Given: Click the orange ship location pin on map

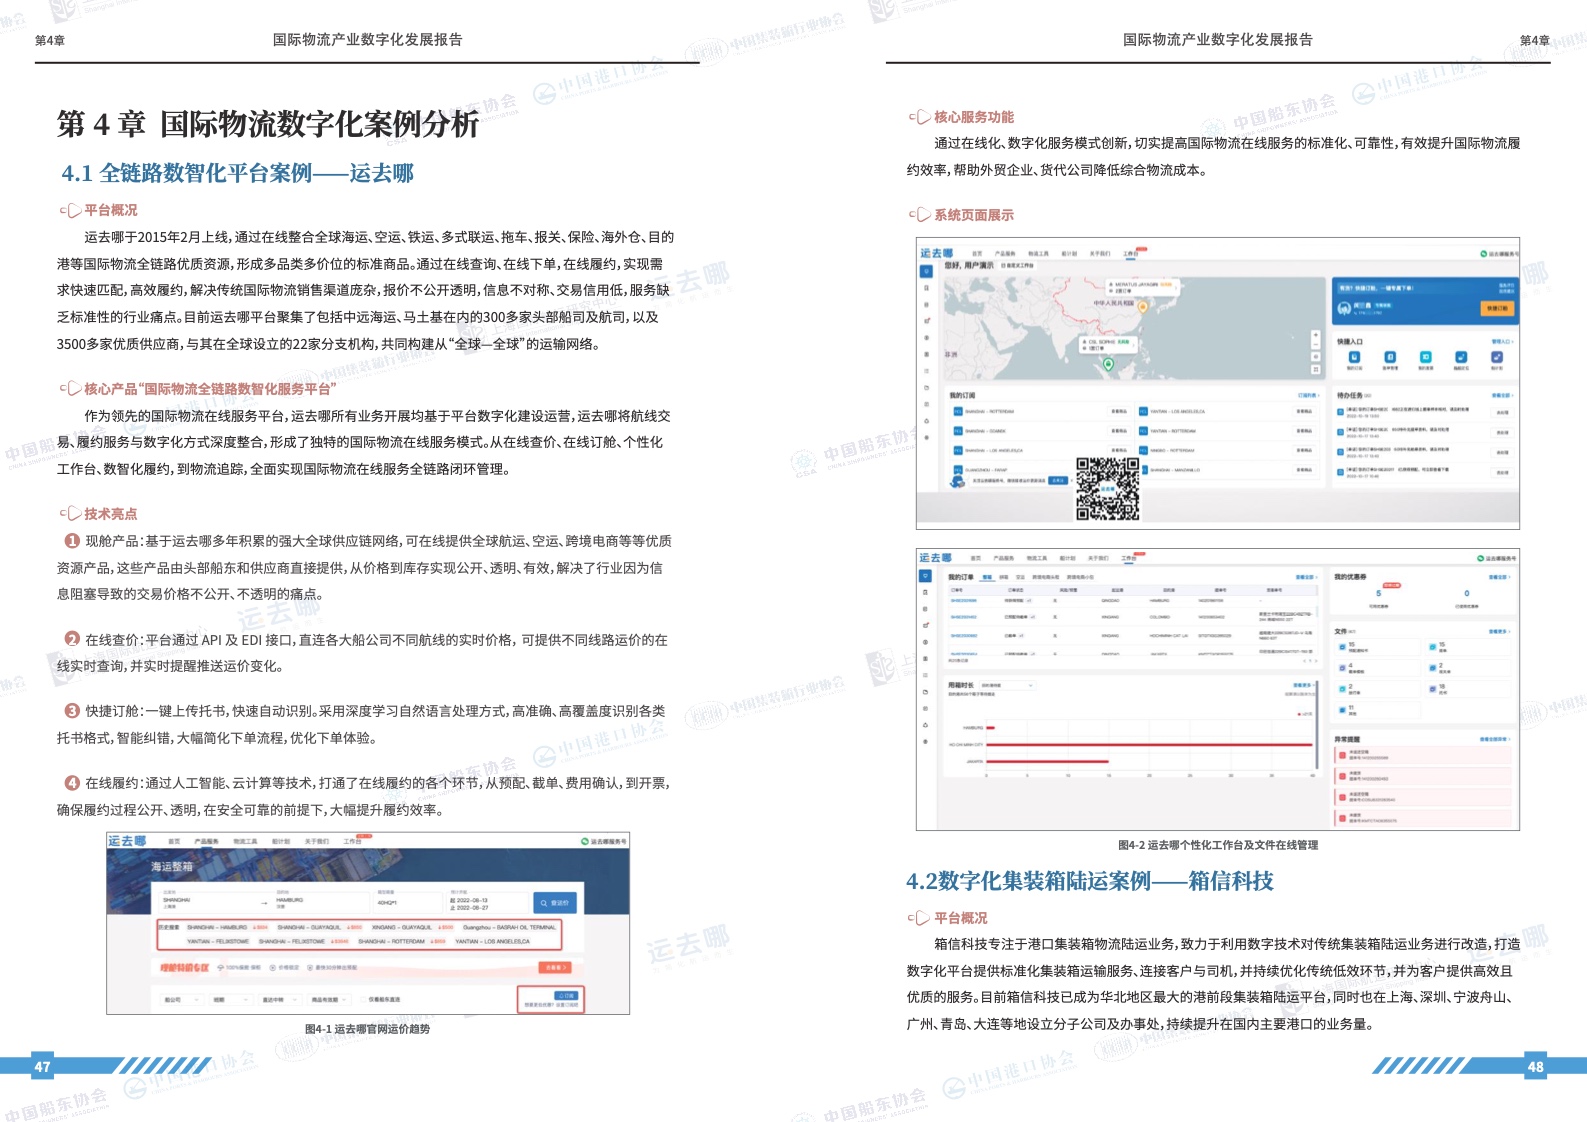Looking at the screenshot, I should (1143, 307).
